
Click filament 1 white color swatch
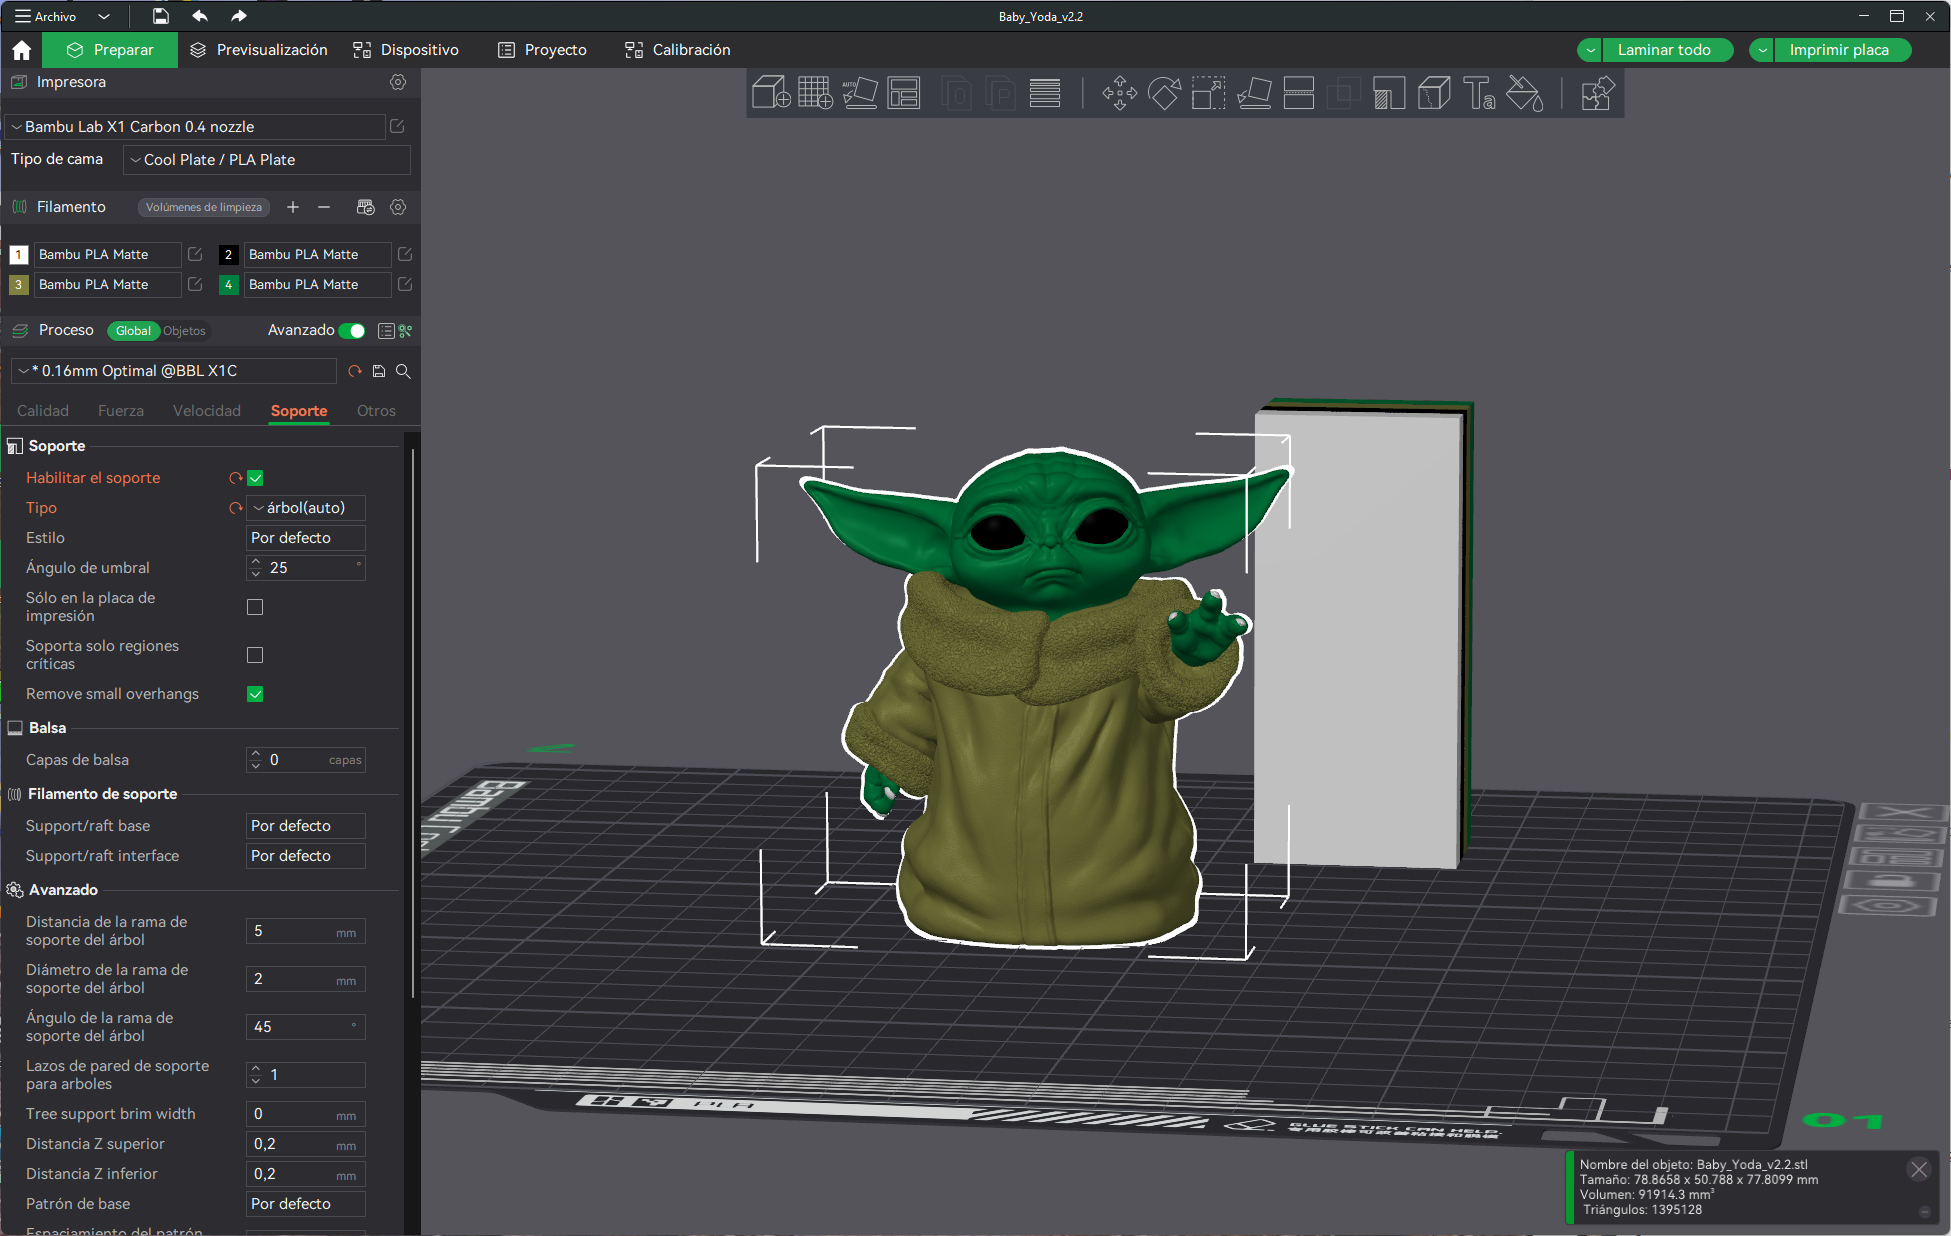point(18,255)
